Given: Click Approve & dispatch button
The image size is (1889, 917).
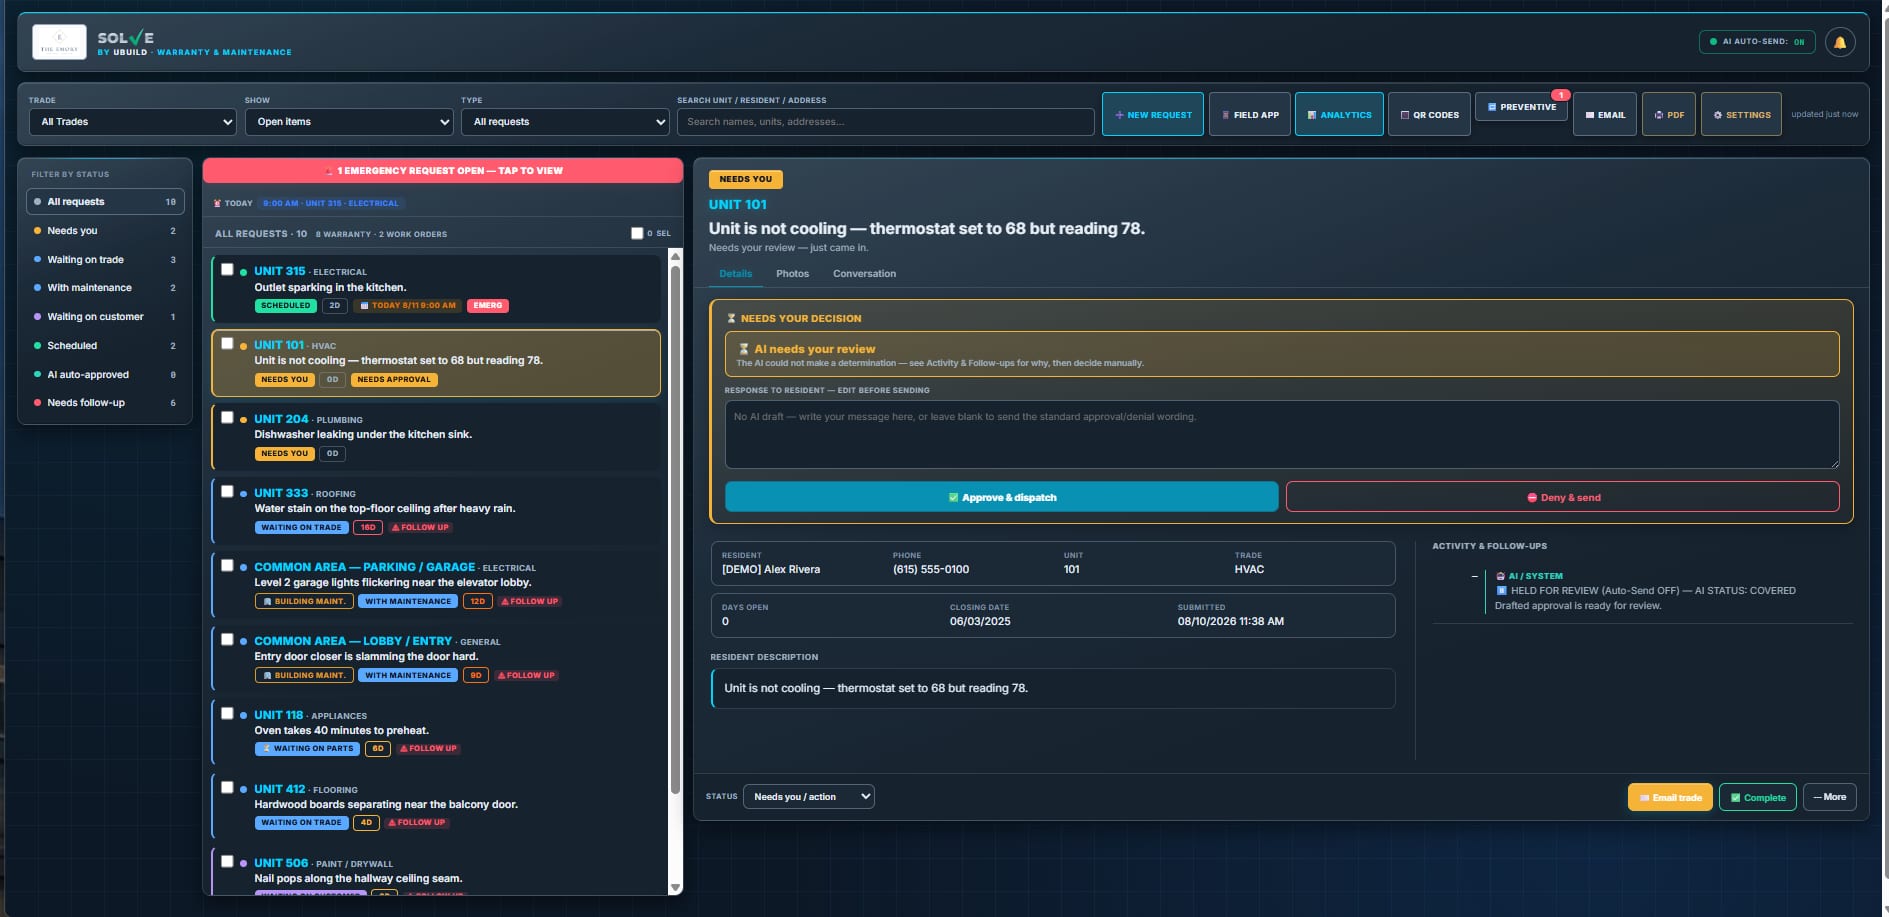Looking at the screenshot, I should click(x=1002, y=497).
